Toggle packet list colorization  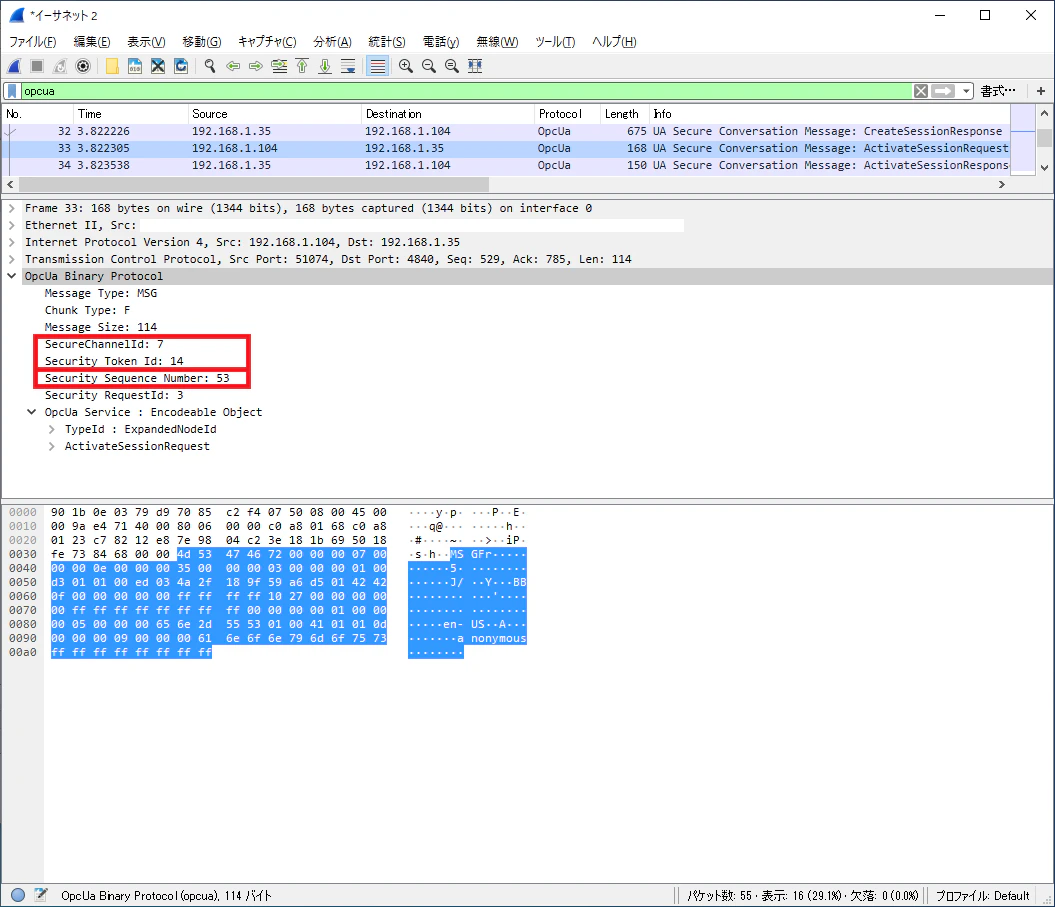click(377, 66)
